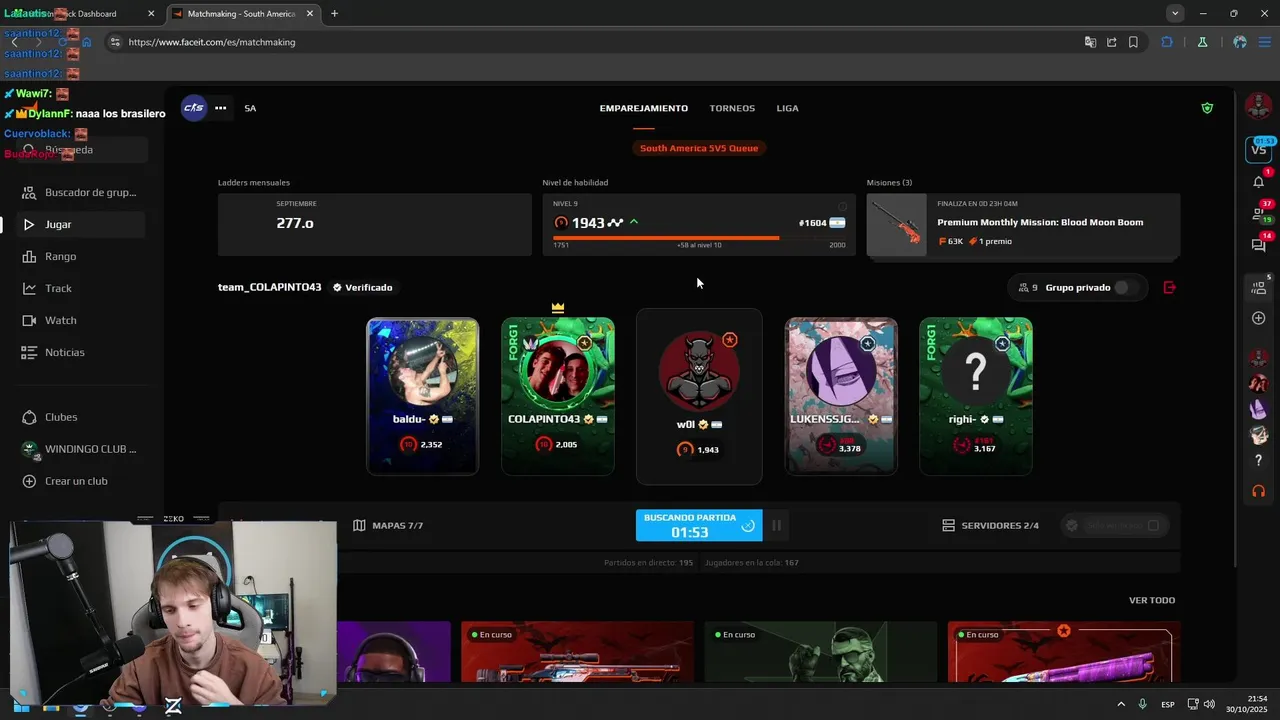Open the first En curso sniper rifle card
The image size is (1280, 720).
577,652
